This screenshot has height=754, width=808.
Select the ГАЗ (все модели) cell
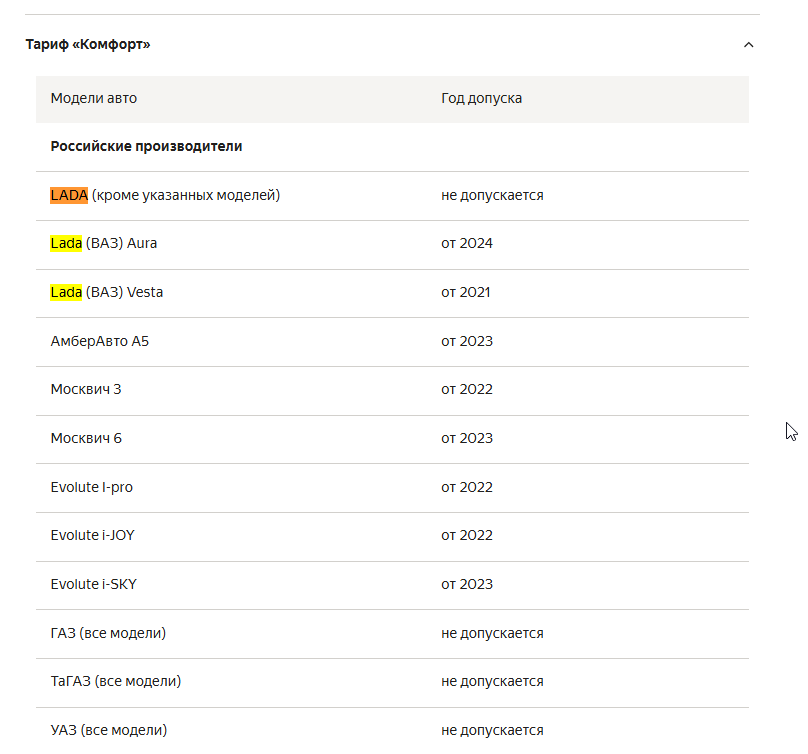[x=108, y=633]
